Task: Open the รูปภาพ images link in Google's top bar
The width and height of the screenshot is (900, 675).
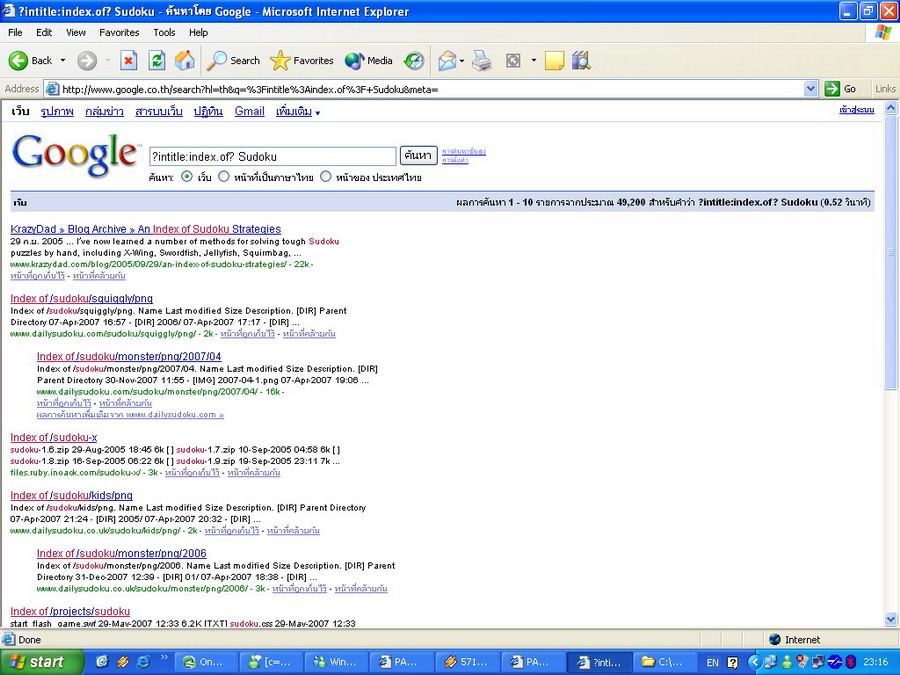Action: tap(57, 111)
